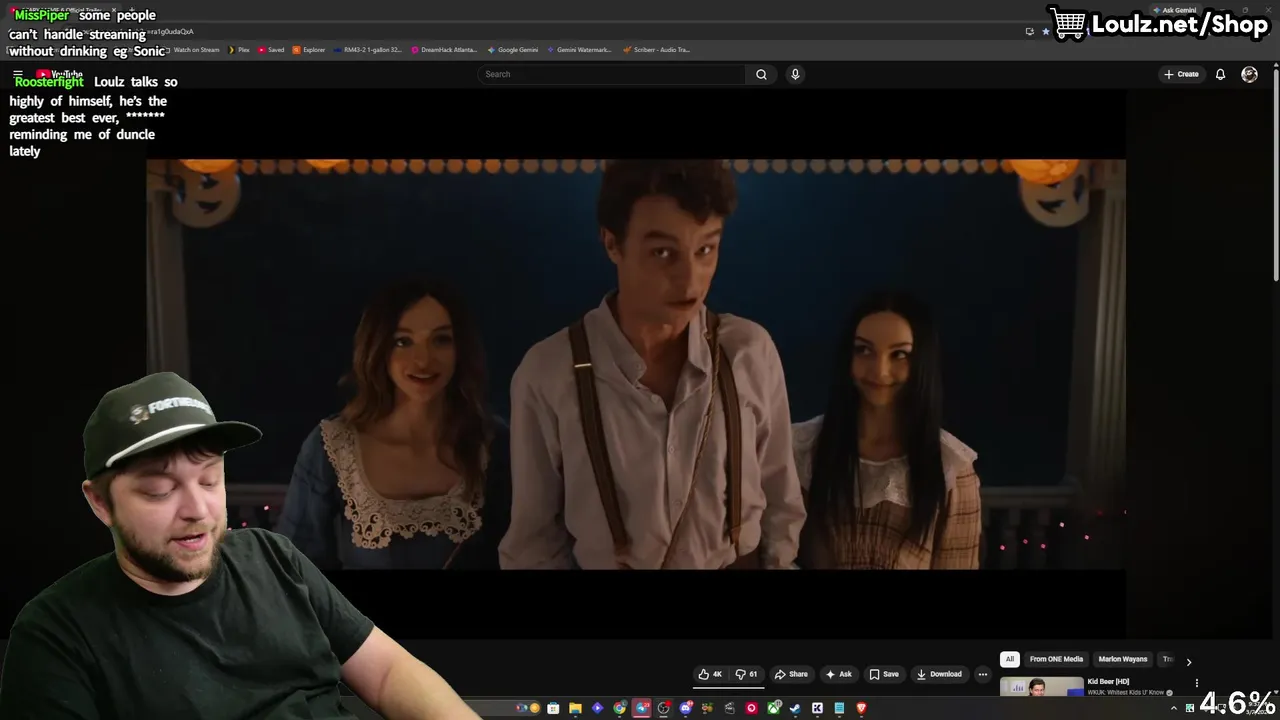Select the All filter chip
This screenshot has width=1280, height=720.
point(1010,659)
